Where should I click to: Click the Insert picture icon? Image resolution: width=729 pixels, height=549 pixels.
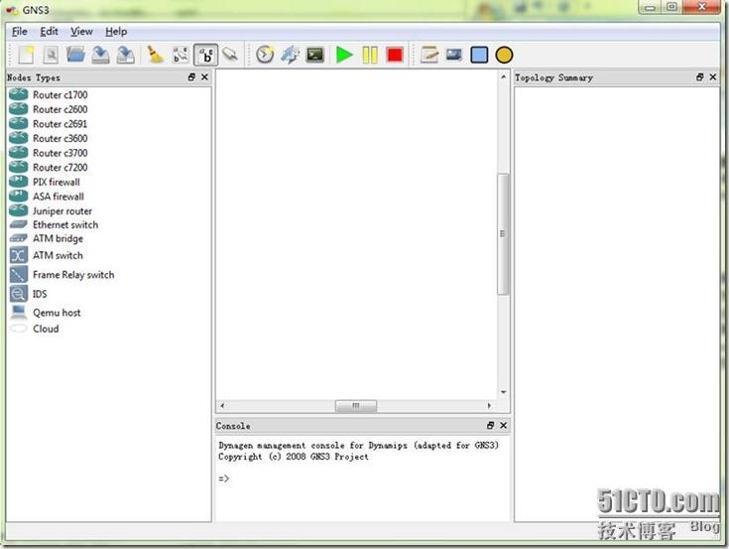[x=454, y=54]
